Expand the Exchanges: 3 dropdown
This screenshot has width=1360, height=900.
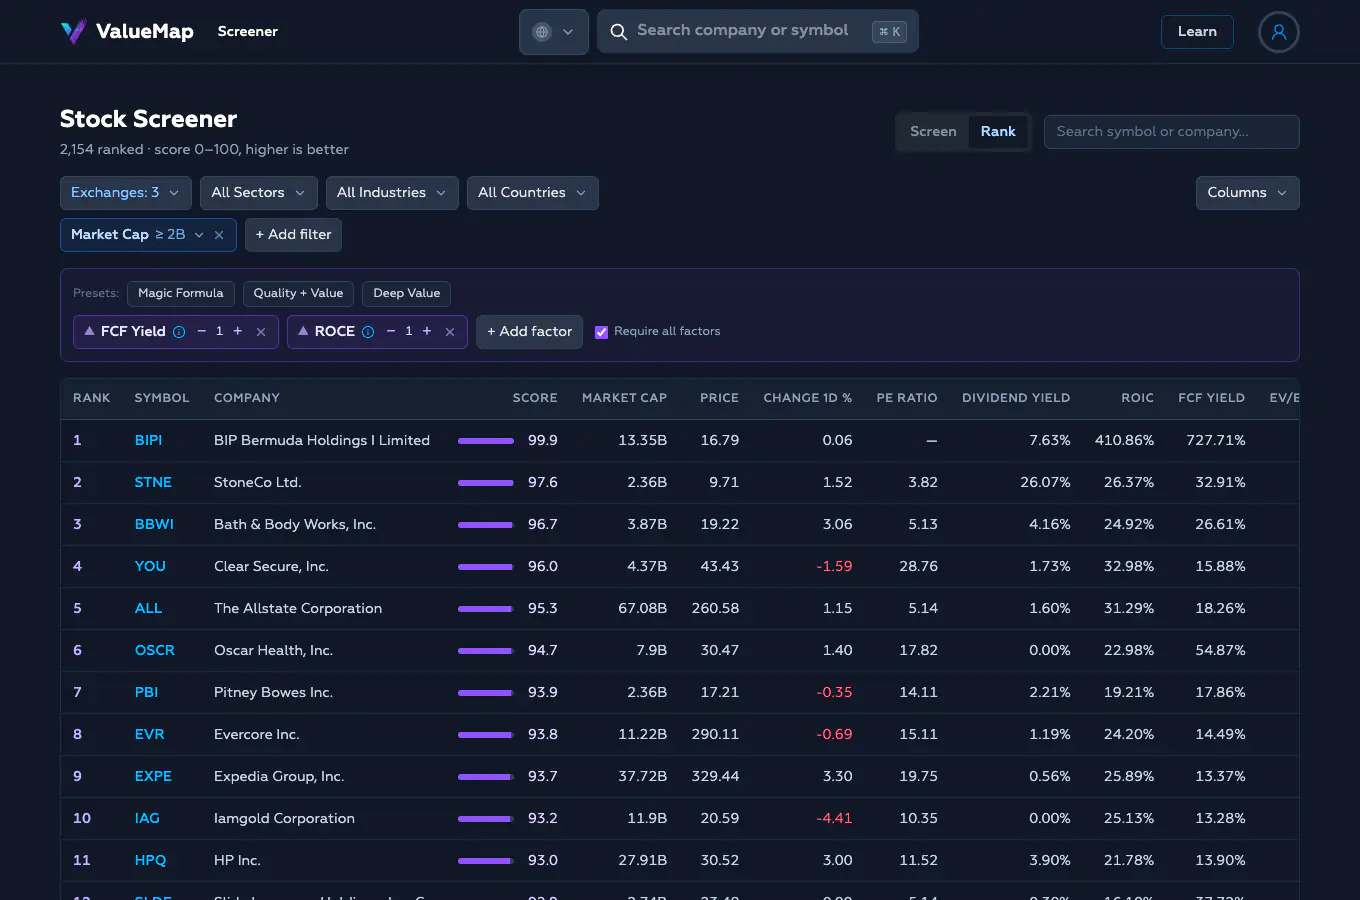(x=125, y=193)
